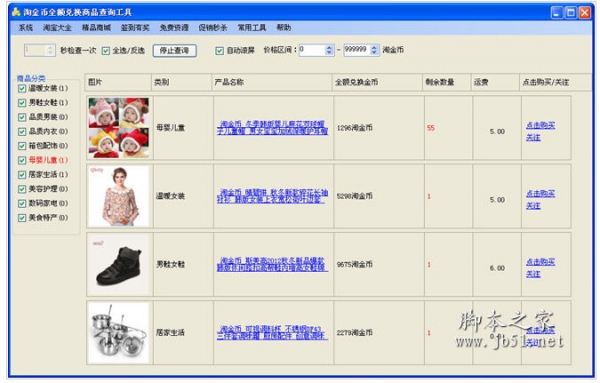Open the 常用工具 menu
This screenshot has height=383, width=600.
tap(252, 28)
